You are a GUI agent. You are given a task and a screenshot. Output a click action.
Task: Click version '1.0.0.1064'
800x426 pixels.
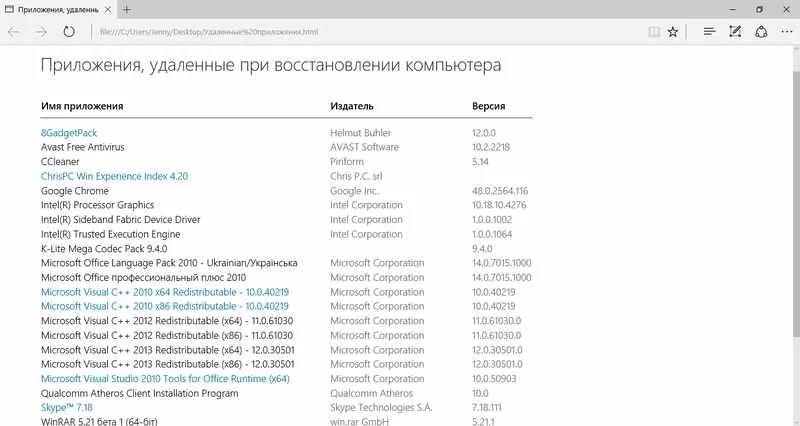tap(492, 234)
